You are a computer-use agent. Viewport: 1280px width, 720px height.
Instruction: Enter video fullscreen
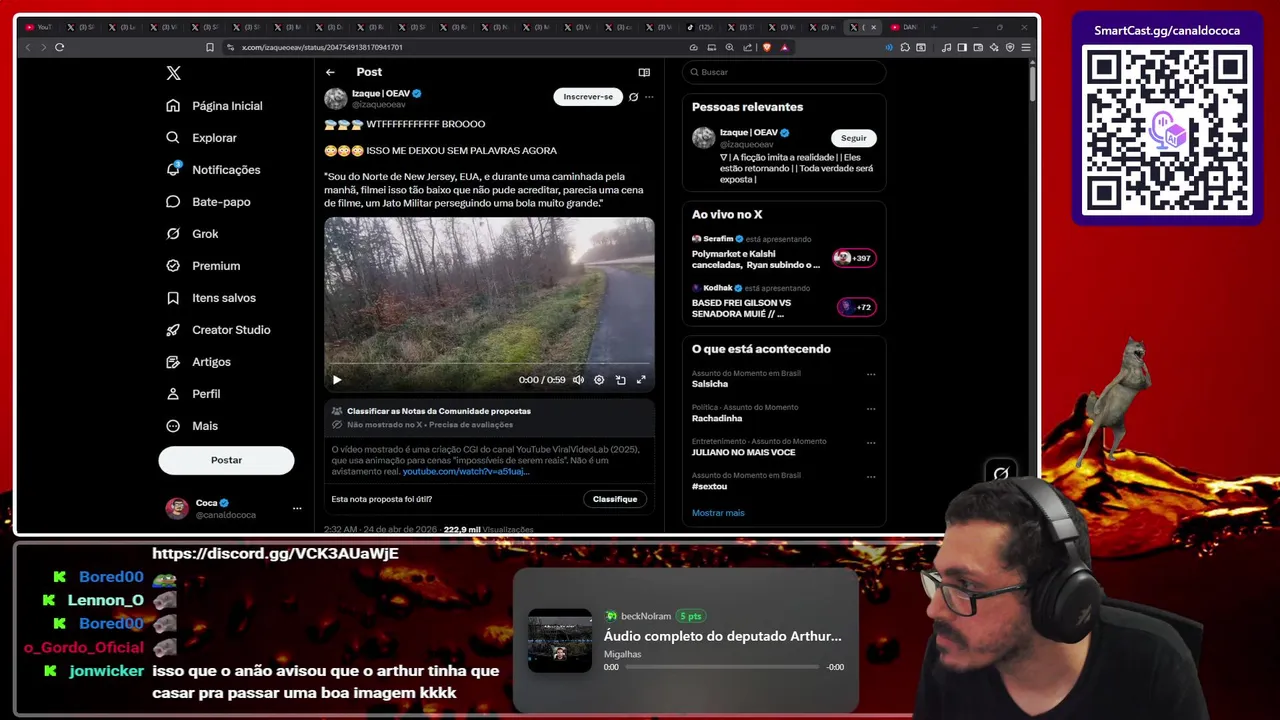click(x=641, y=380)
